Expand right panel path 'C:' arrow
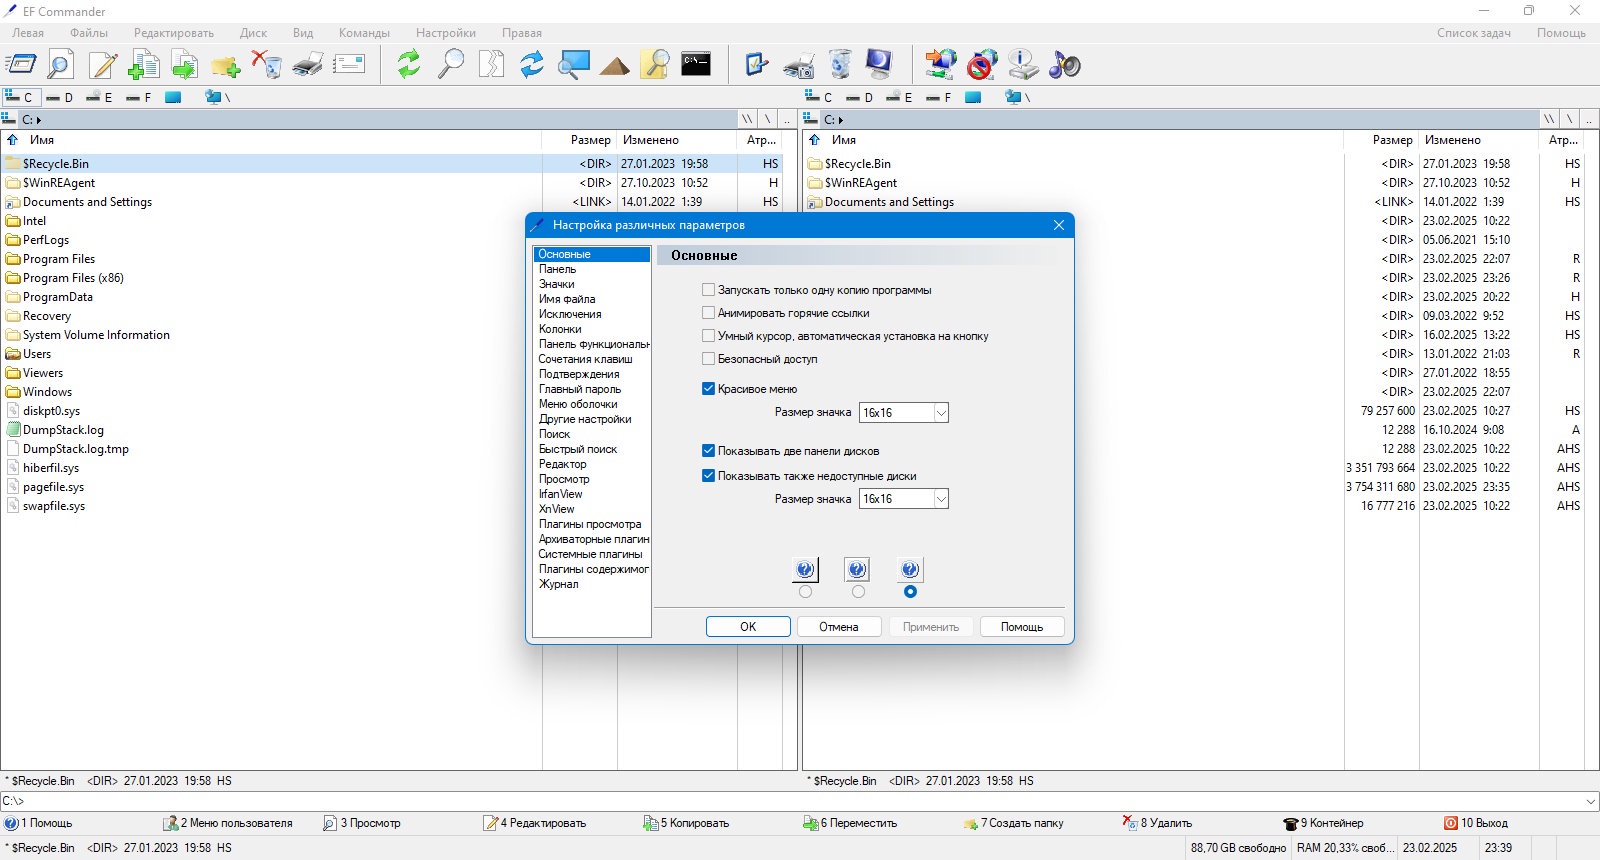Viewport: 1600px width, 860px height. pos(841,120)
